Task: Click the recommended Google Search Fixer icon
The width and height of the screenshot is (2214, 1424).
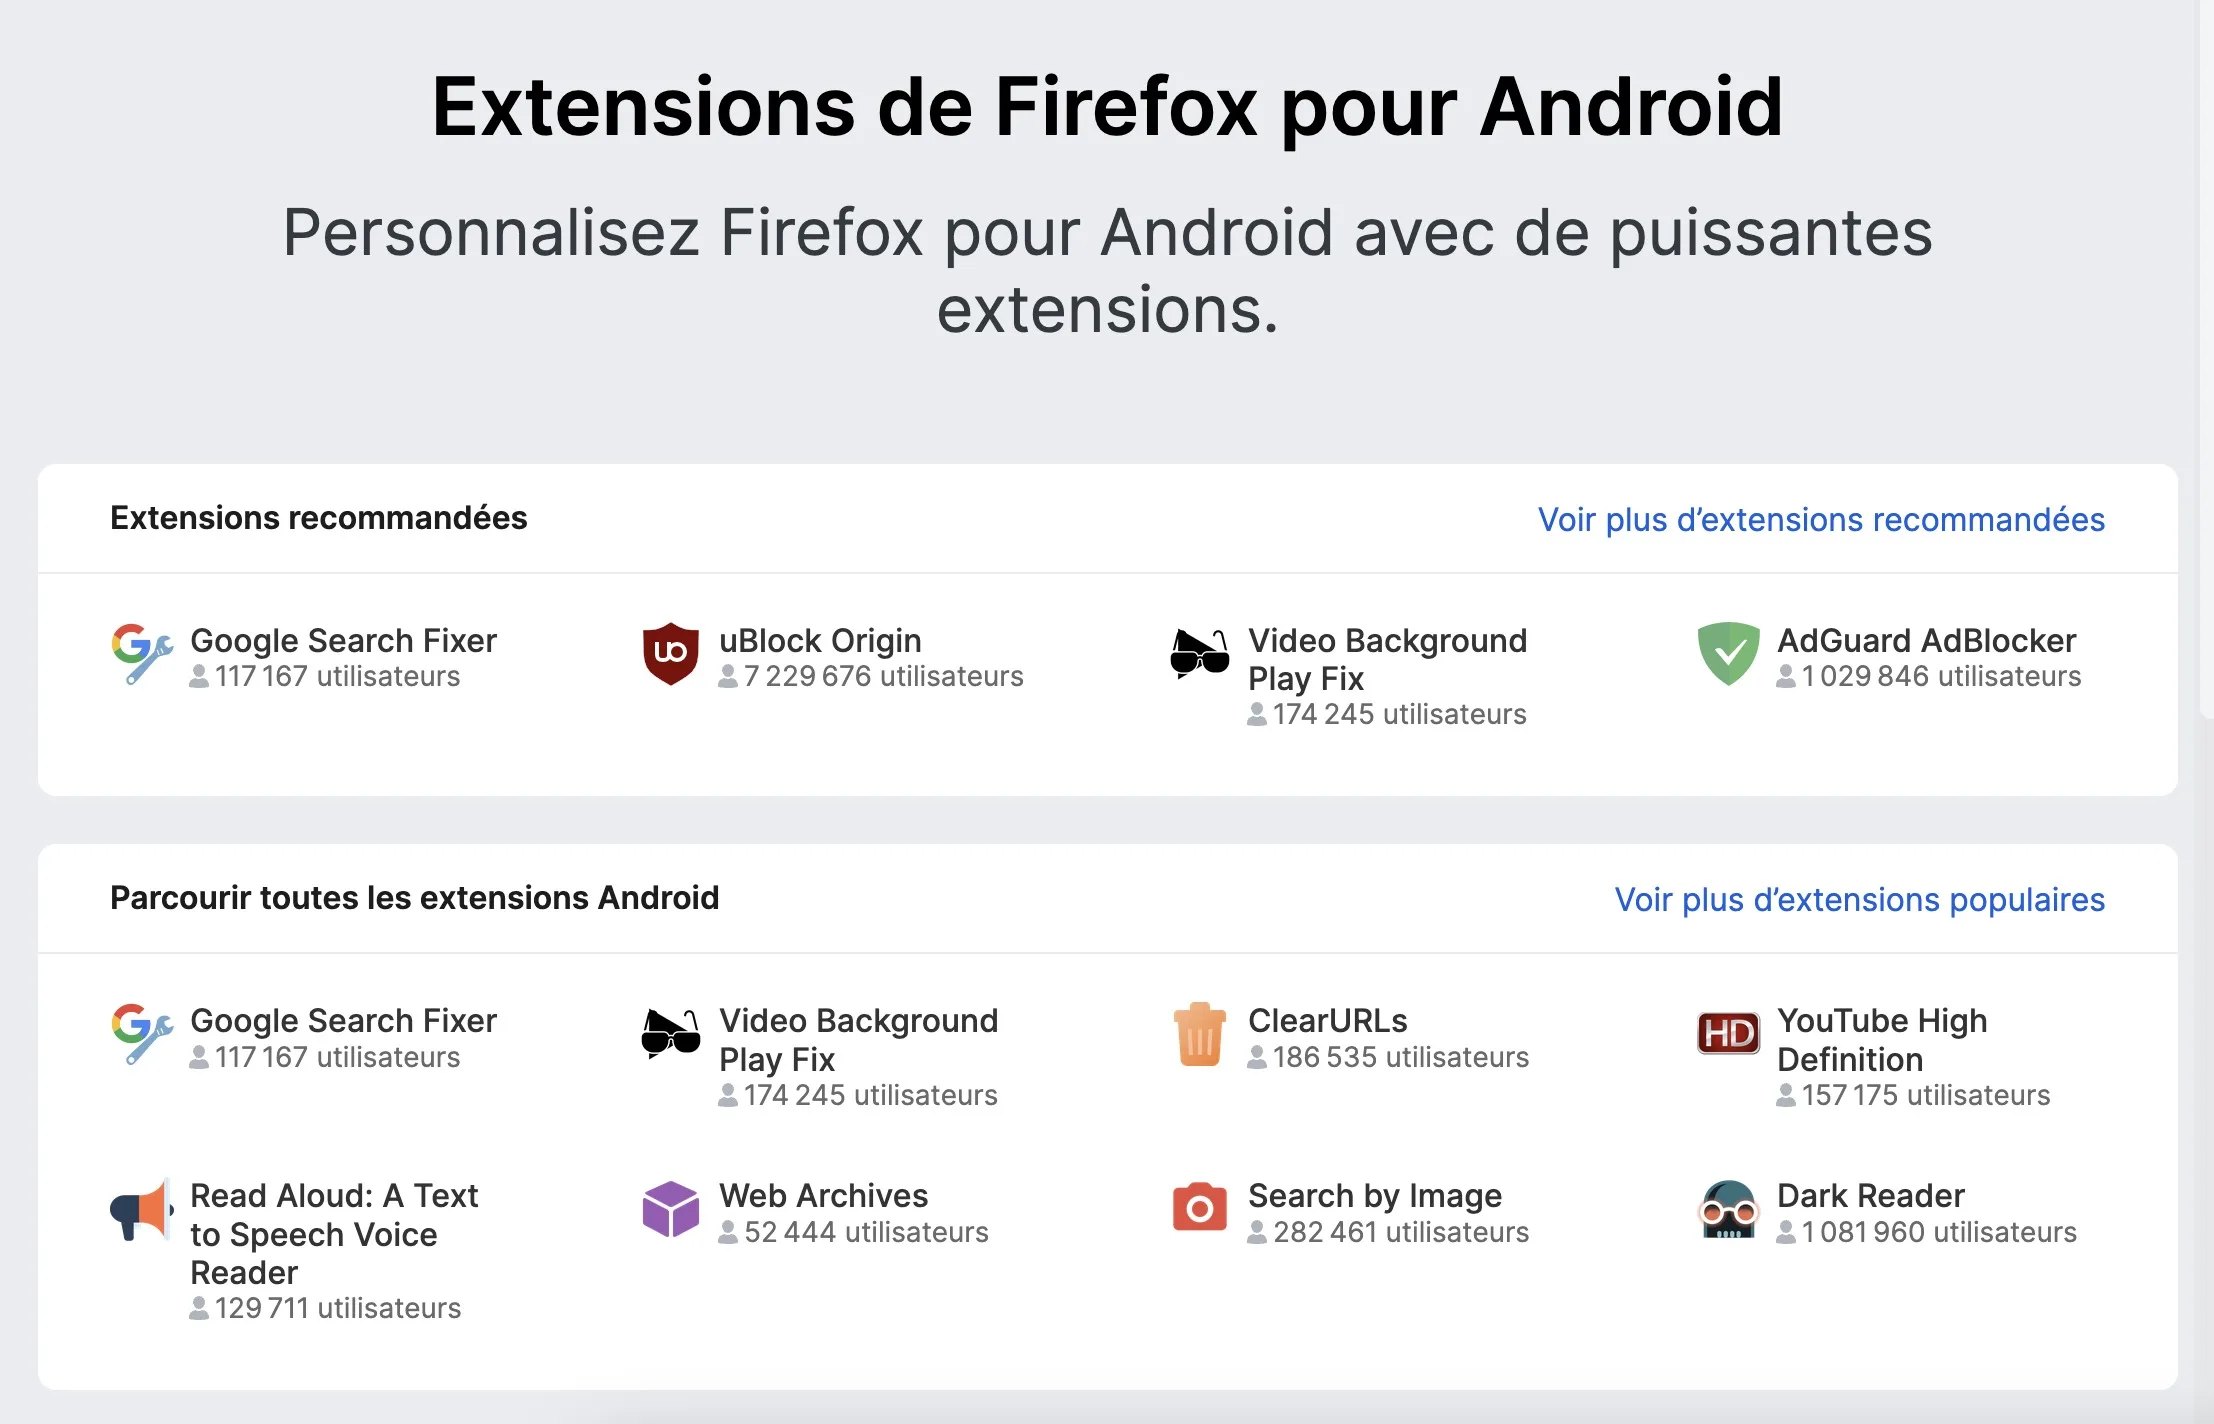Action: 141,653
